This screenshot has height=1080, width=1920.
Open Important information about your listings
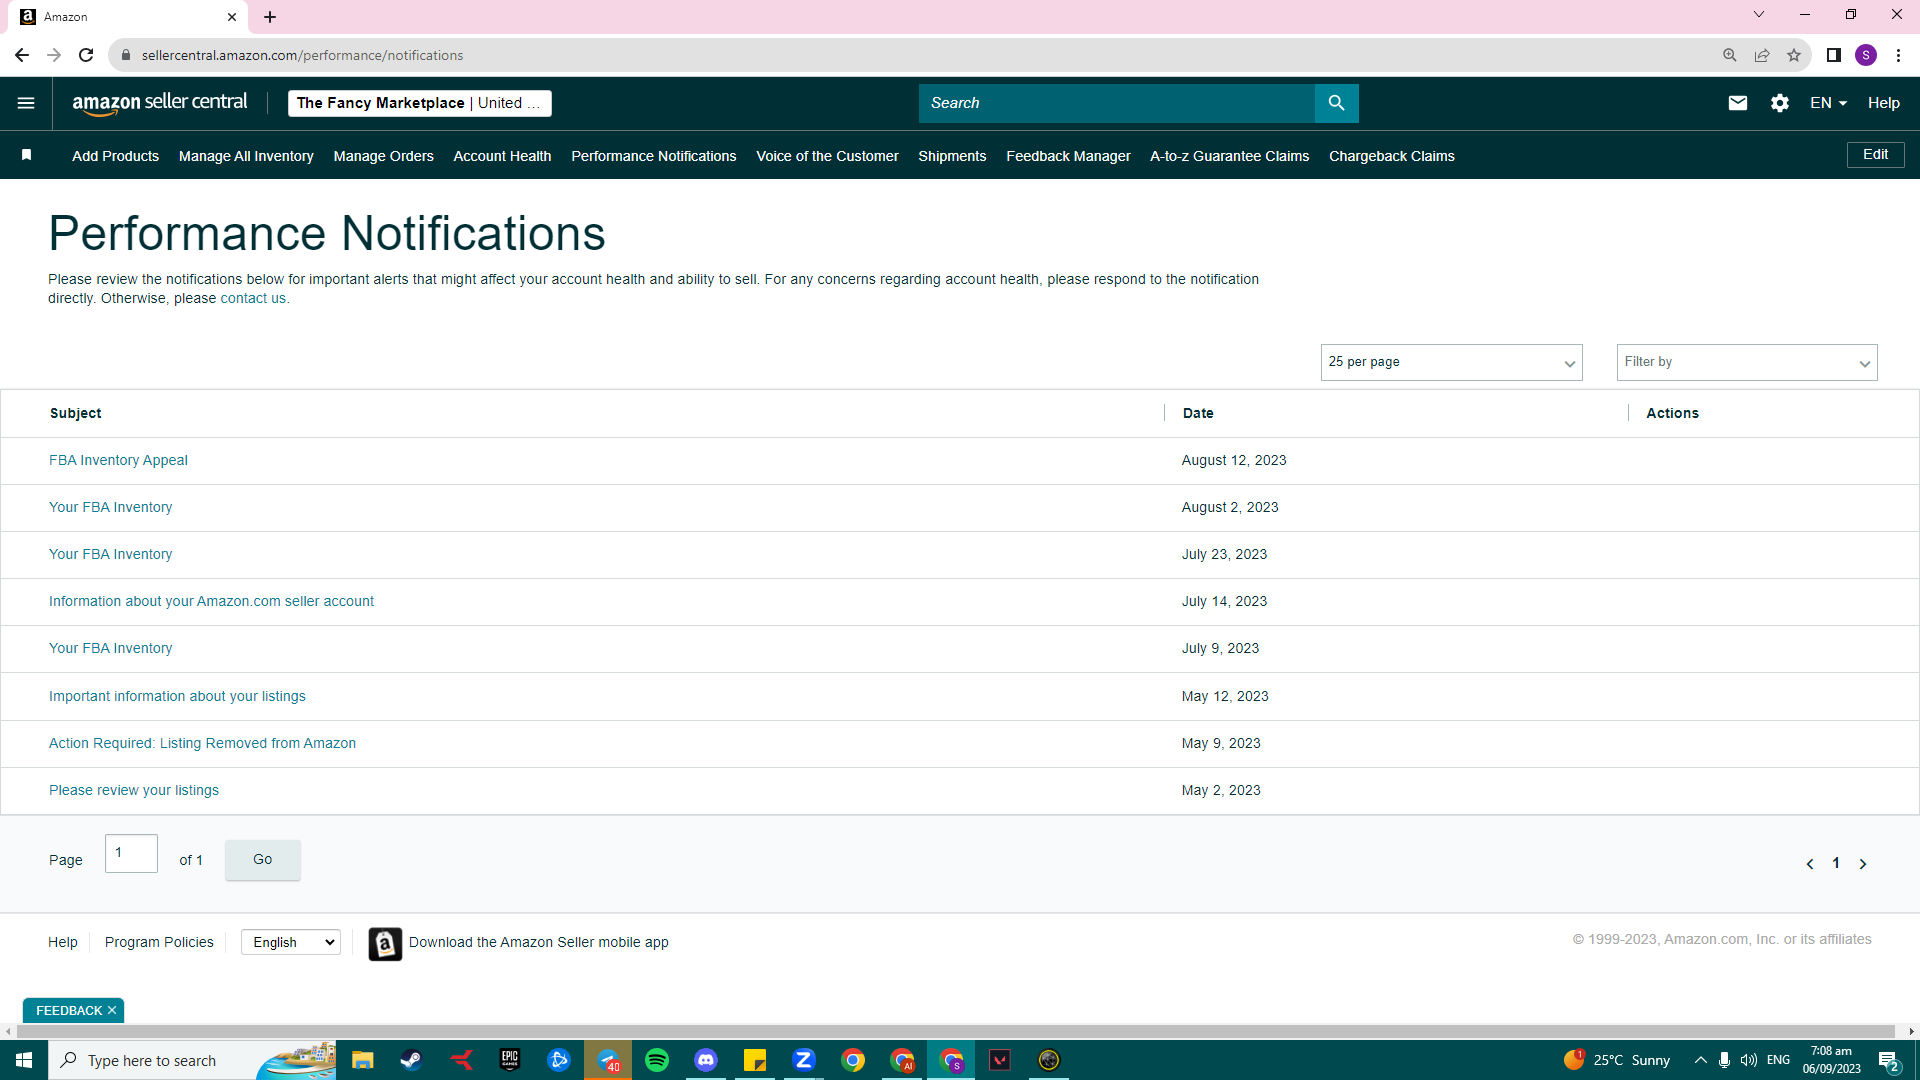tap(177, 697)
